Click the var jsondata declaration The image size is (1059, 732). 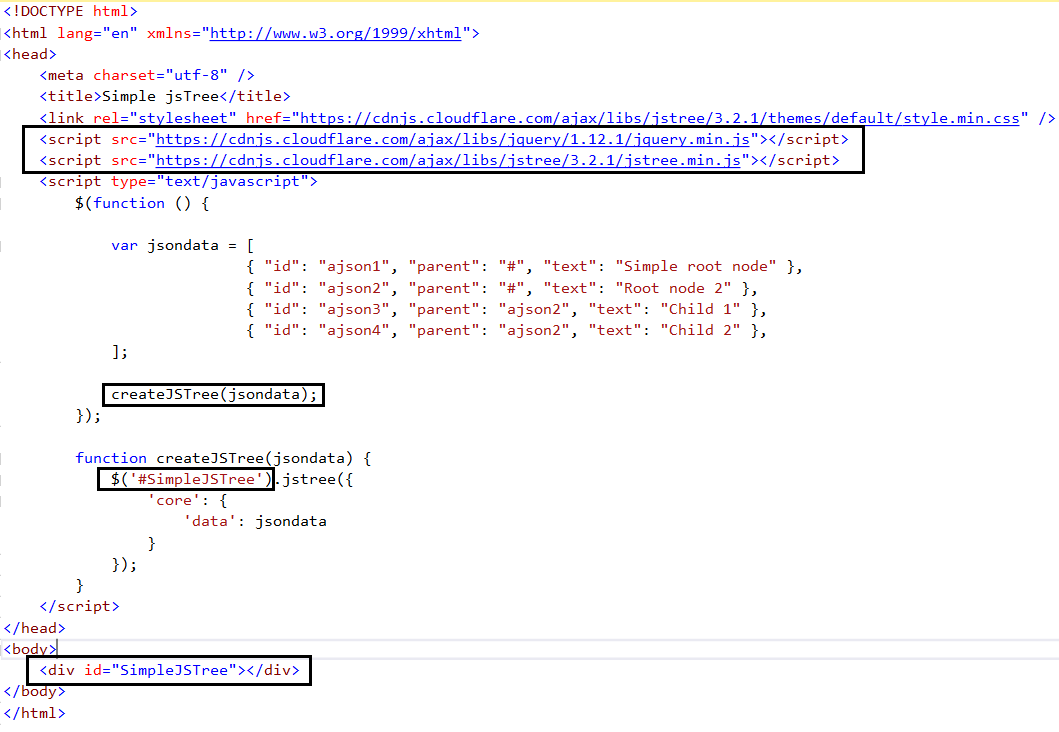click(x=180, y=245)
